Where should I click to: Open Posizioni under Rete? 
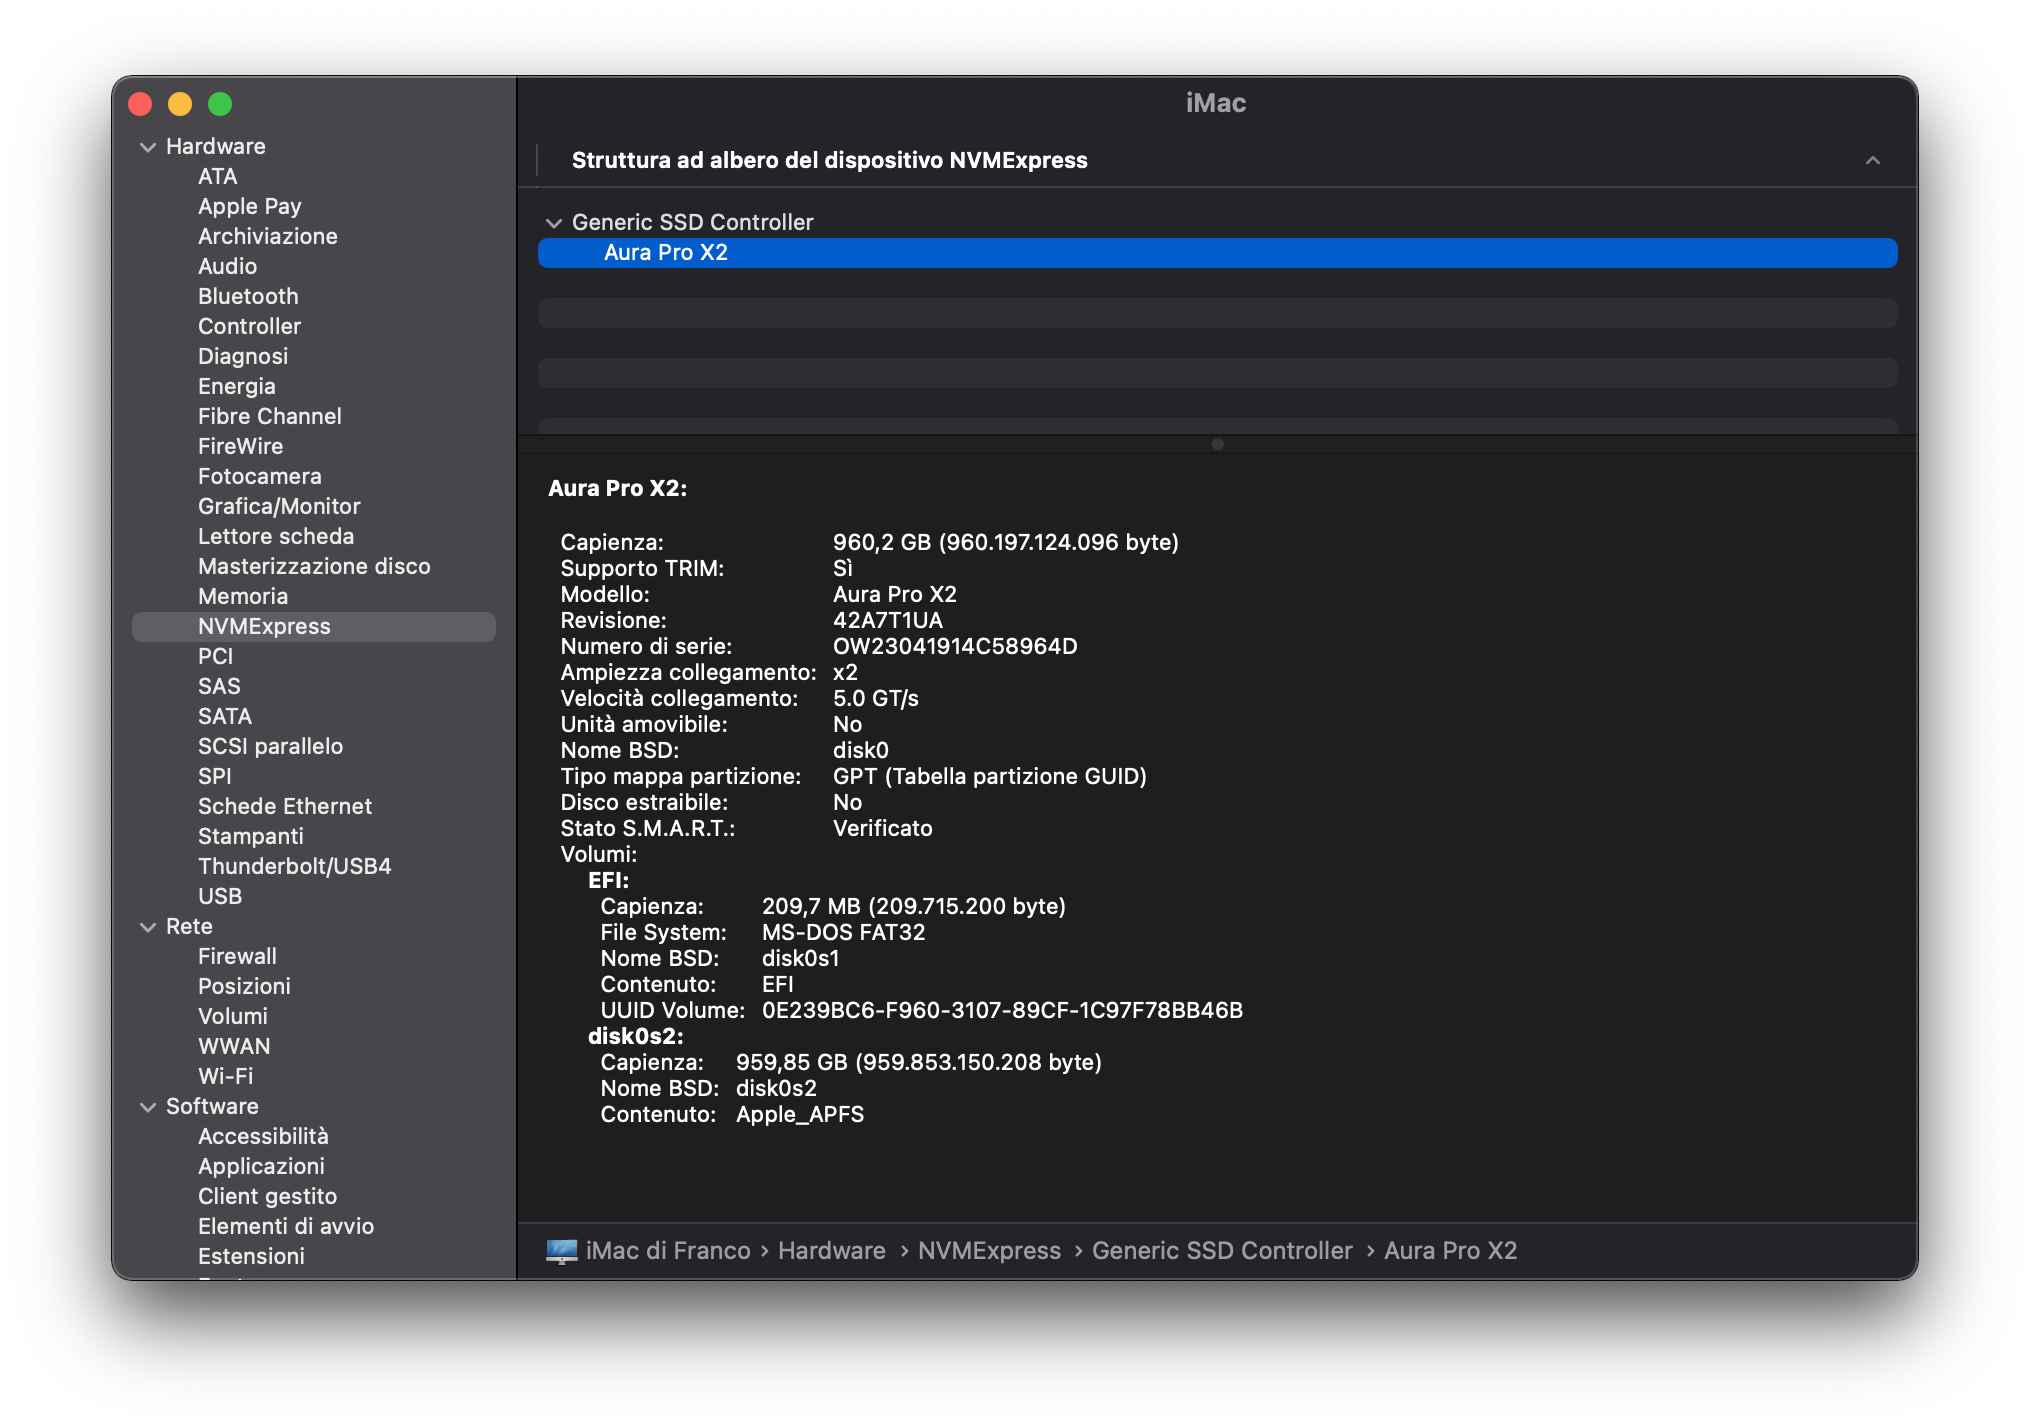245,986
